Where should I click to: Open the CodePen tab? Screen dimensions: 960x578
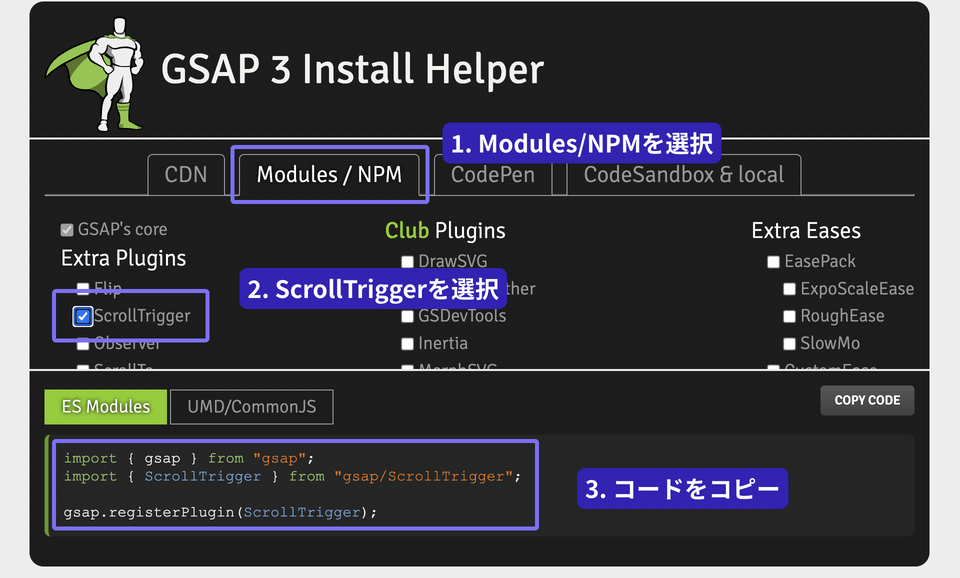[x=492, y=174]
